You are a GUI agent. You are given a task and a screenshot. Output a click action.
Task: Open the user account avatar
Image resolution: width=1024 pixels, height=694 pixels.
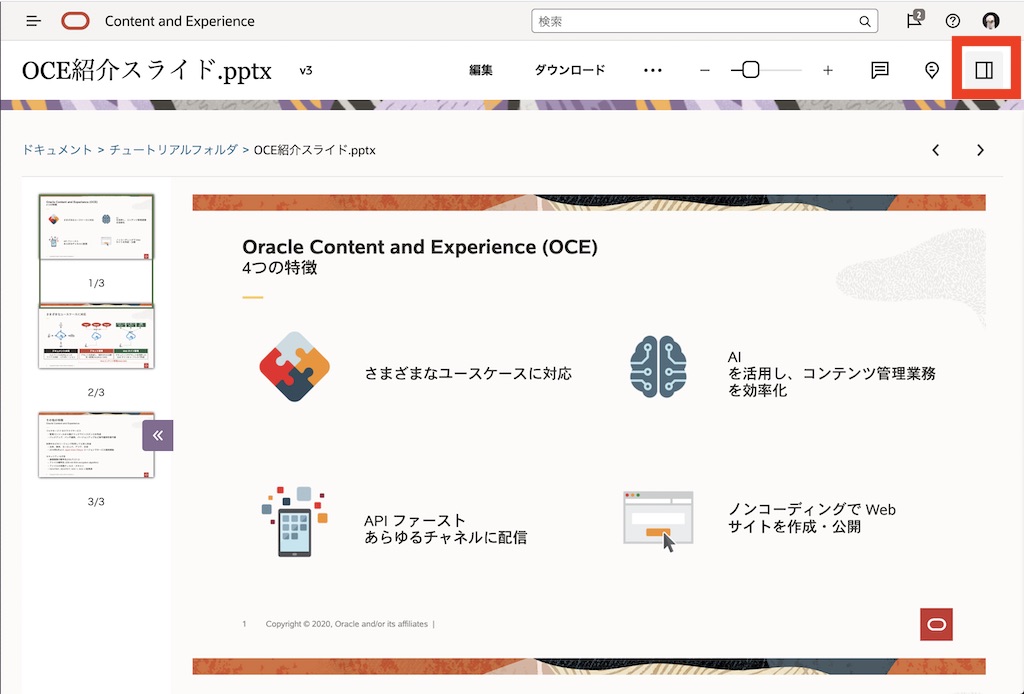click(990, 20)
